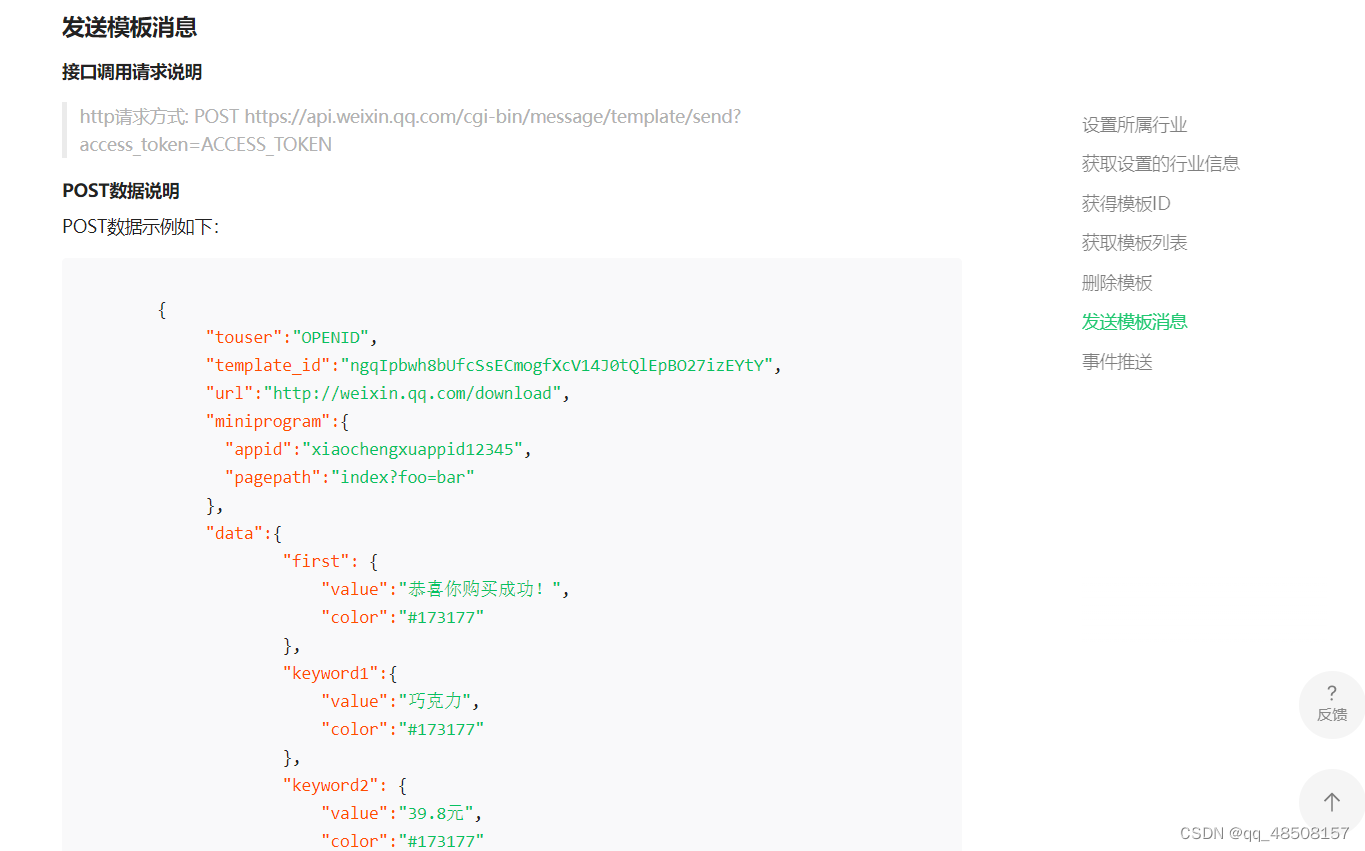Open 事件推送 section link

(1117, 362)
